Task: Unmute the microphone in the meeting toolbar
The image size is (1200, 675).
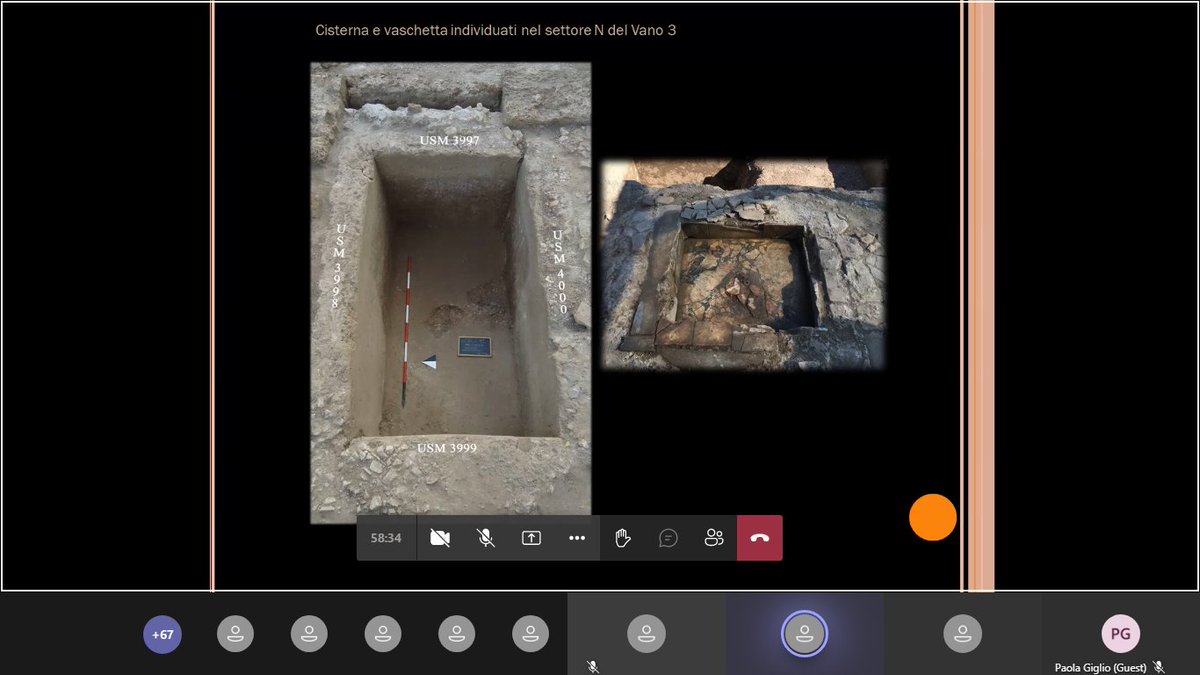Action: (x=485, y=538)
